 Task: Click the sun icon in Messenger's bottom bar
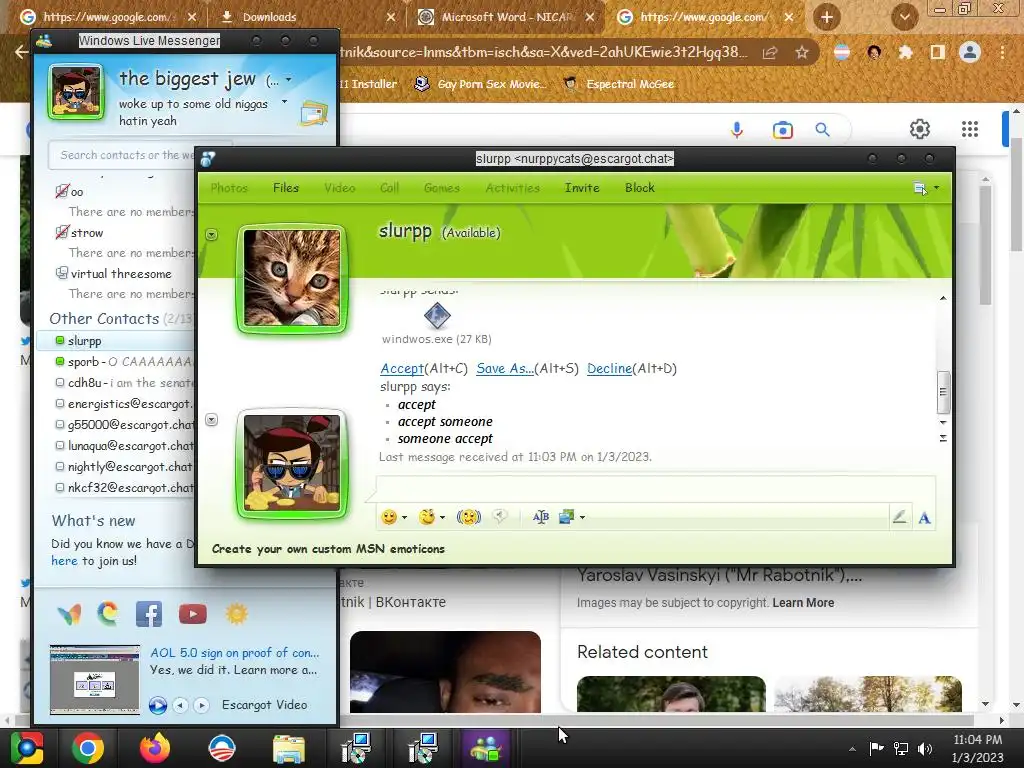(x=236, y=614)
